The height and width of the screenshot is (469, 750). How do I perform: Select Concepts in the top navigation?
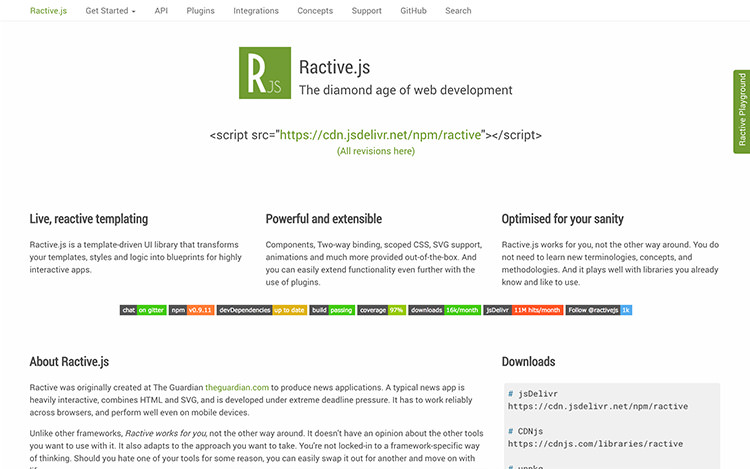(315, 11)
